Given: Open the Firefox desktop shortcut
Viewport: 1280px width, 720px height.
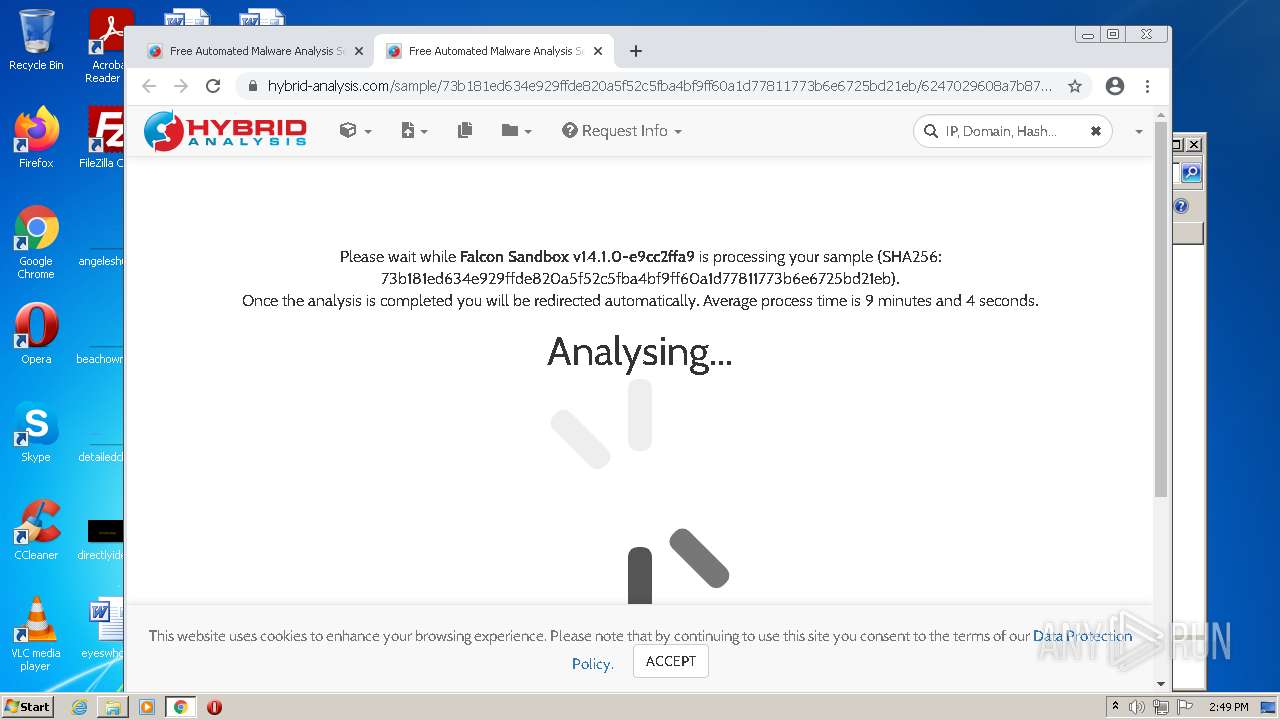Looking at the screenshot, I should pos(36,138).
